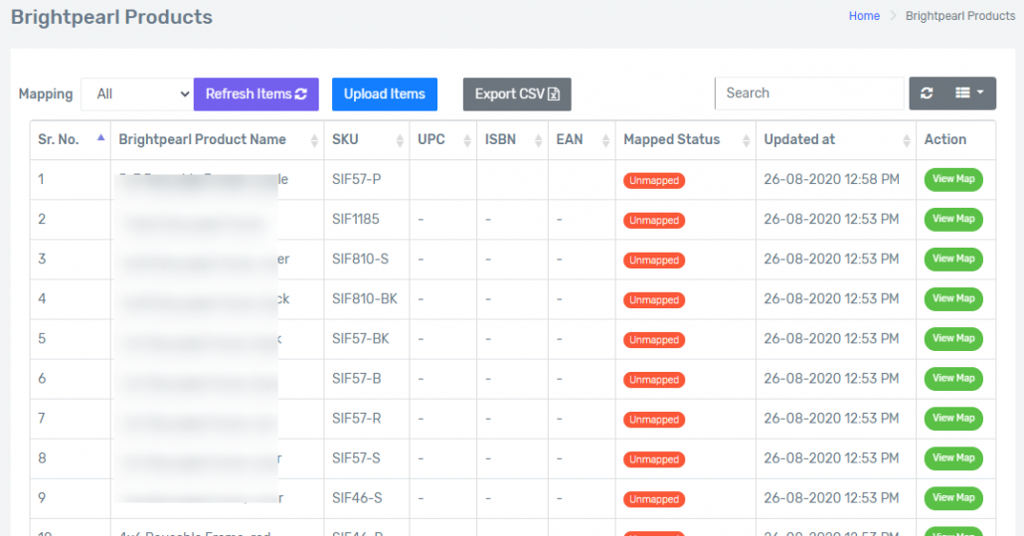The width and height of the screenshot is (1024, 536).
Task: View Map for SIF57-S row
Action: 953,458
